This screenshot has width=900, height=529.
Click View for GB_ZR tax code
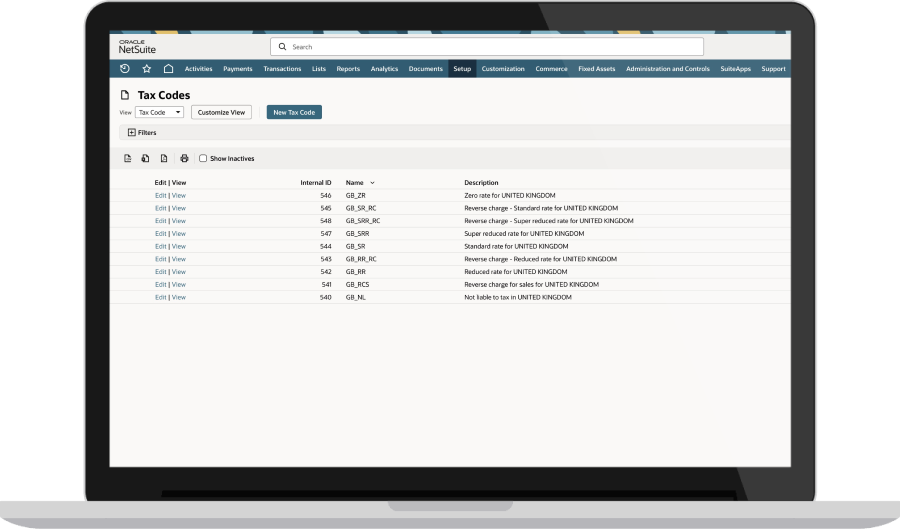(179, 196)
